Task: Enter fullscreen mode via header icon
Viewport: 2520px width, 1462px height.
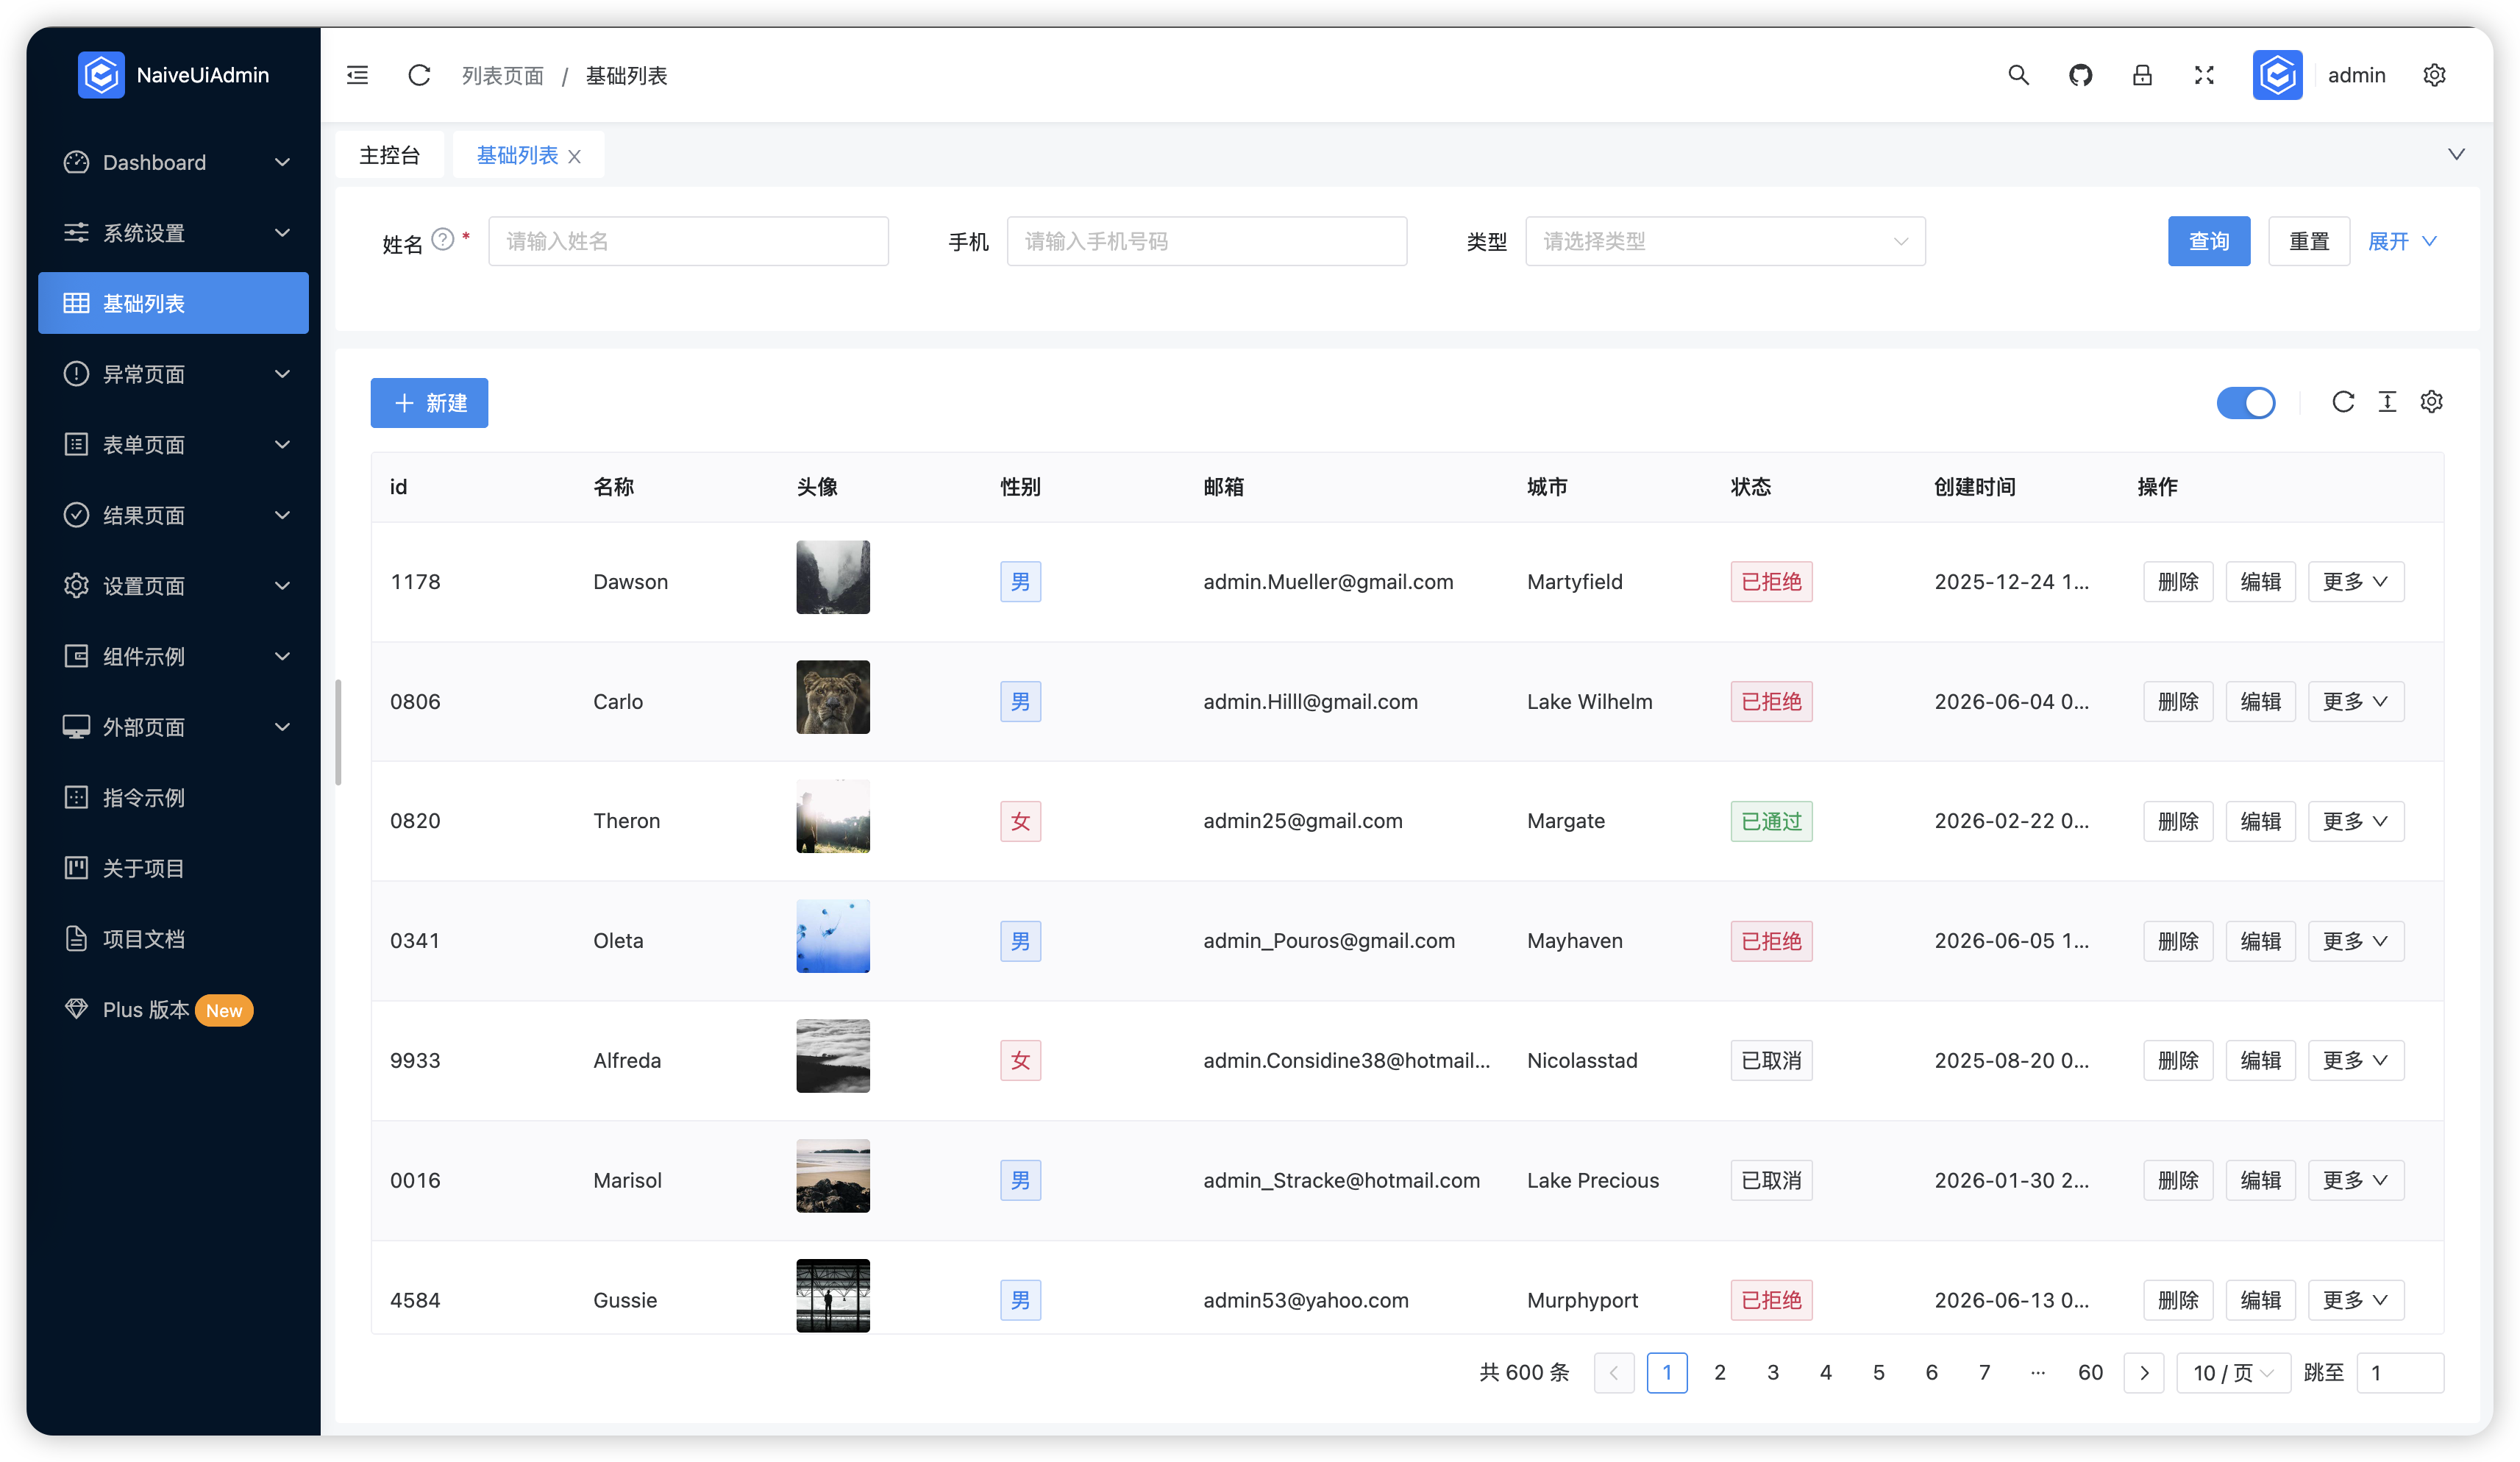Action: [2204, 75]
